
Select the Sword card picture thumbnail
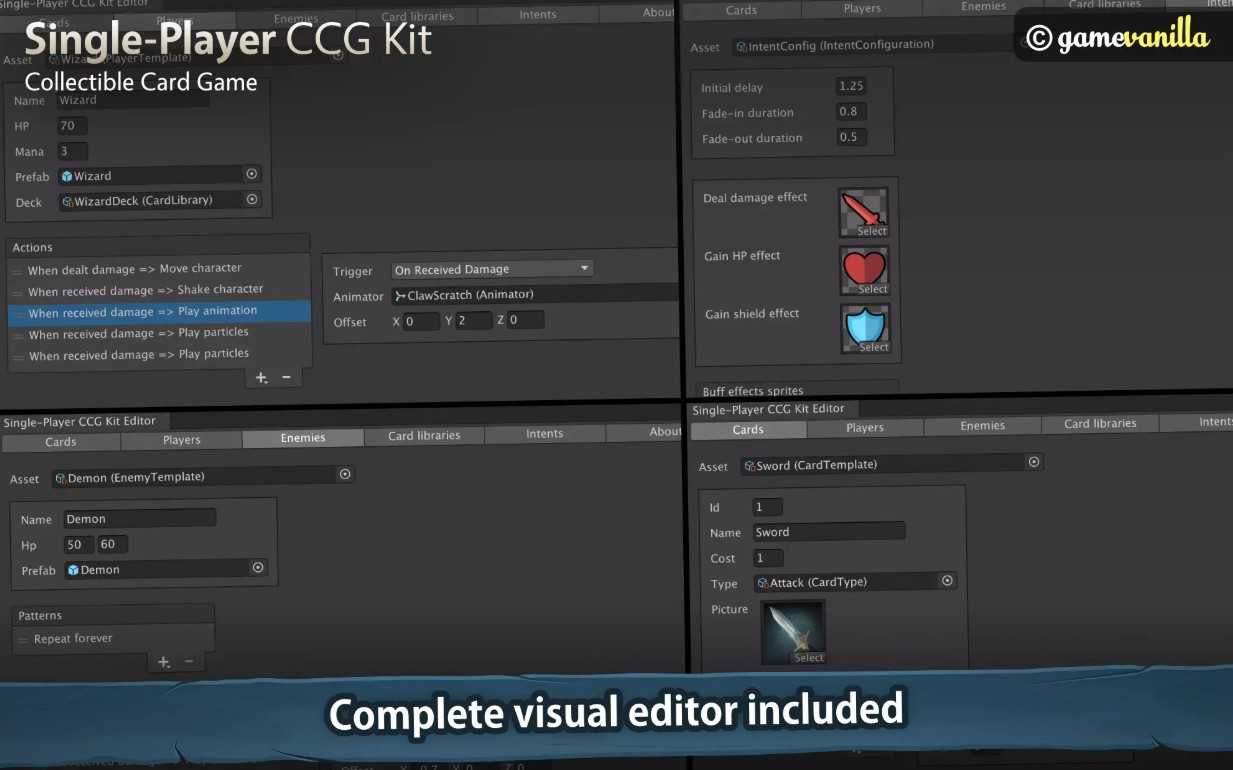tap(793, 633)
